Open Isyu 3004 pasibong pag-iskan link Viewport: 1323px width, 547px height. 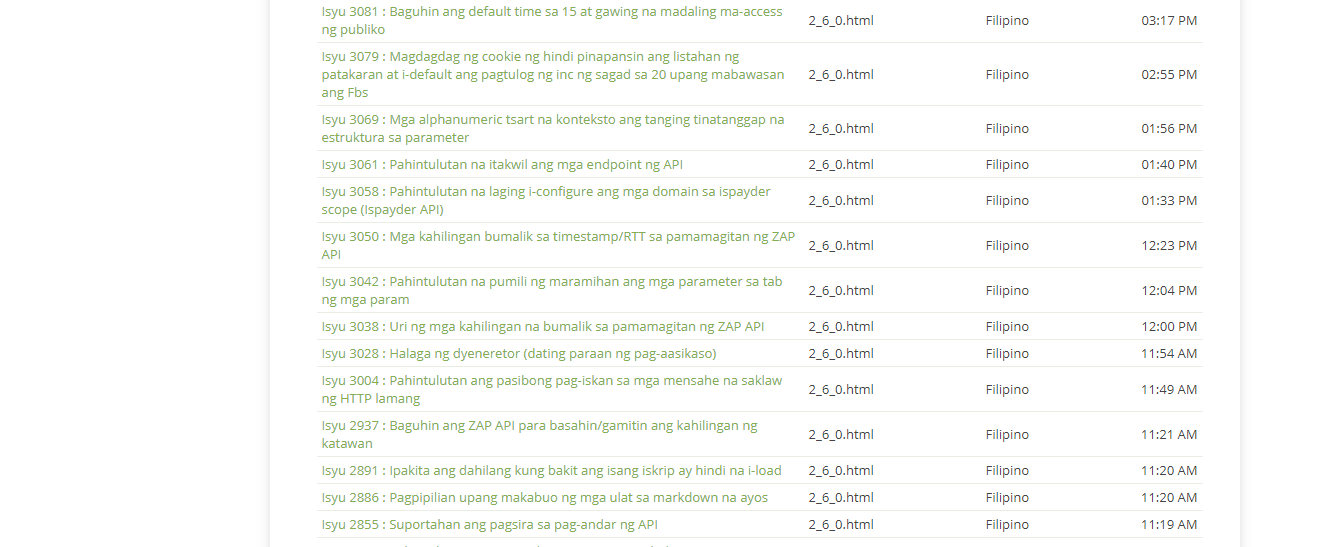(552, 389)
